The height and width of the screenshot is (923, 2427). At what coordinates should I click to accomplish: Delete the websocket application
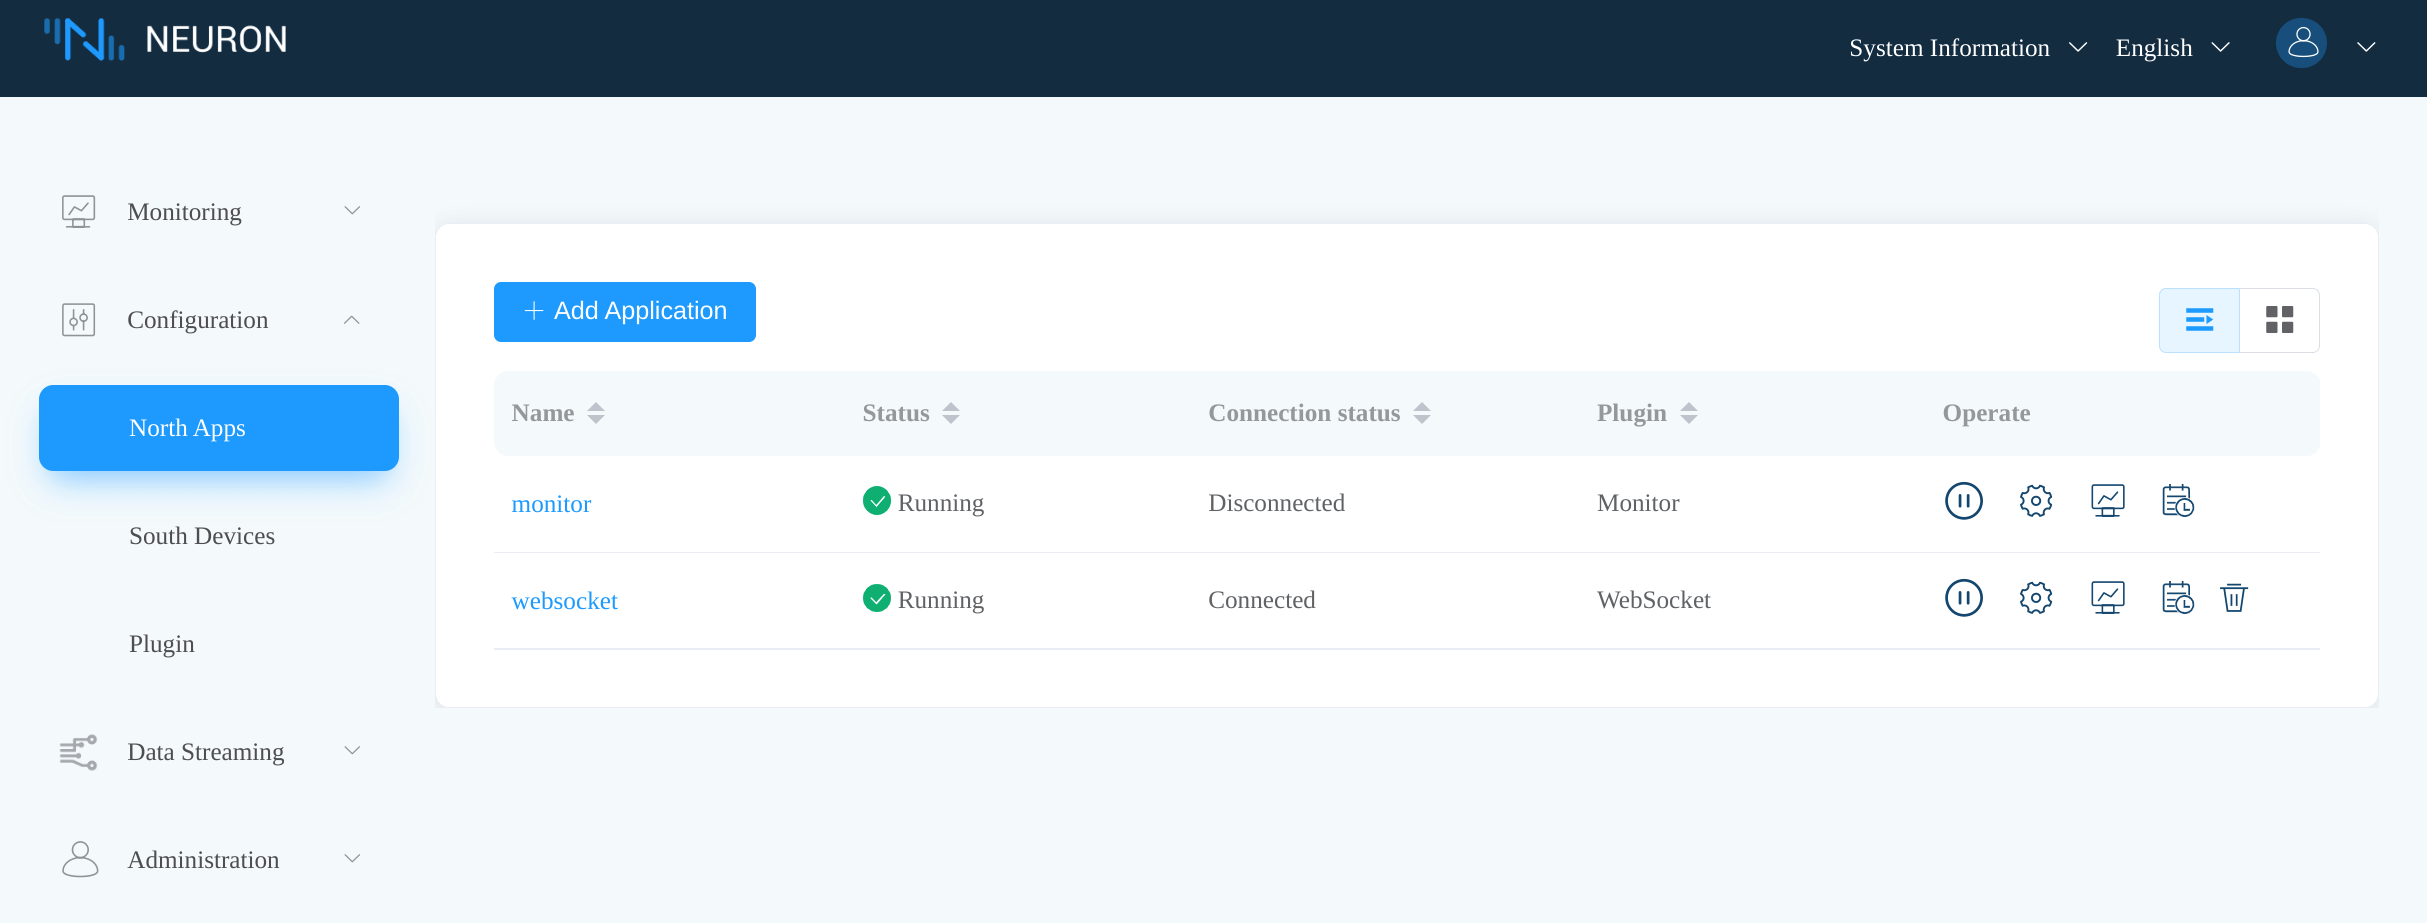coord(2234,598)
